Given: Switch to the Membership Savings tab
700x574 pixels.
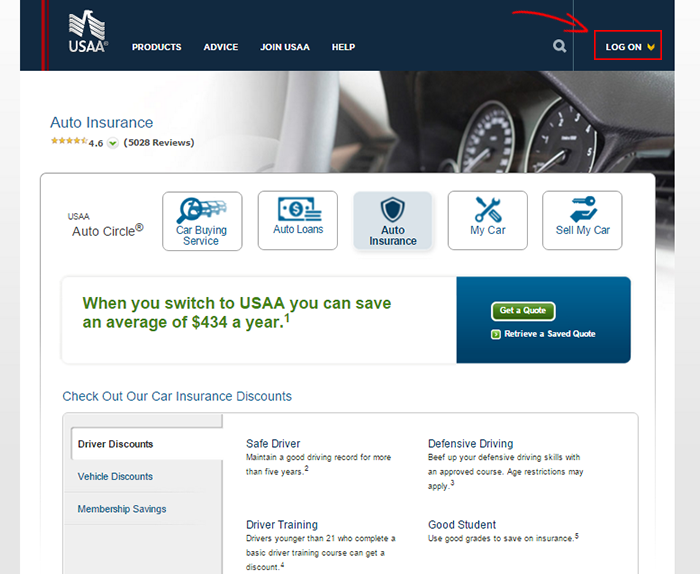Looking at the screenshot, I should pyautogui.click(x=122, y=509).
